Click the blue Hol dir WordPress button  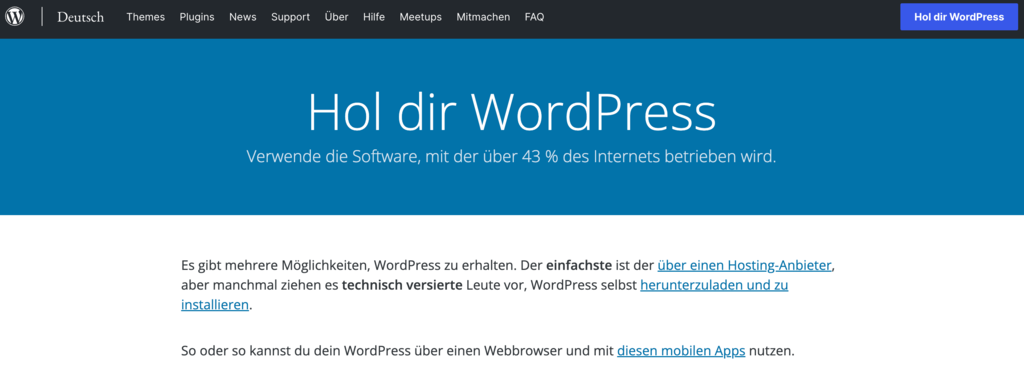(x=959, y=18)
